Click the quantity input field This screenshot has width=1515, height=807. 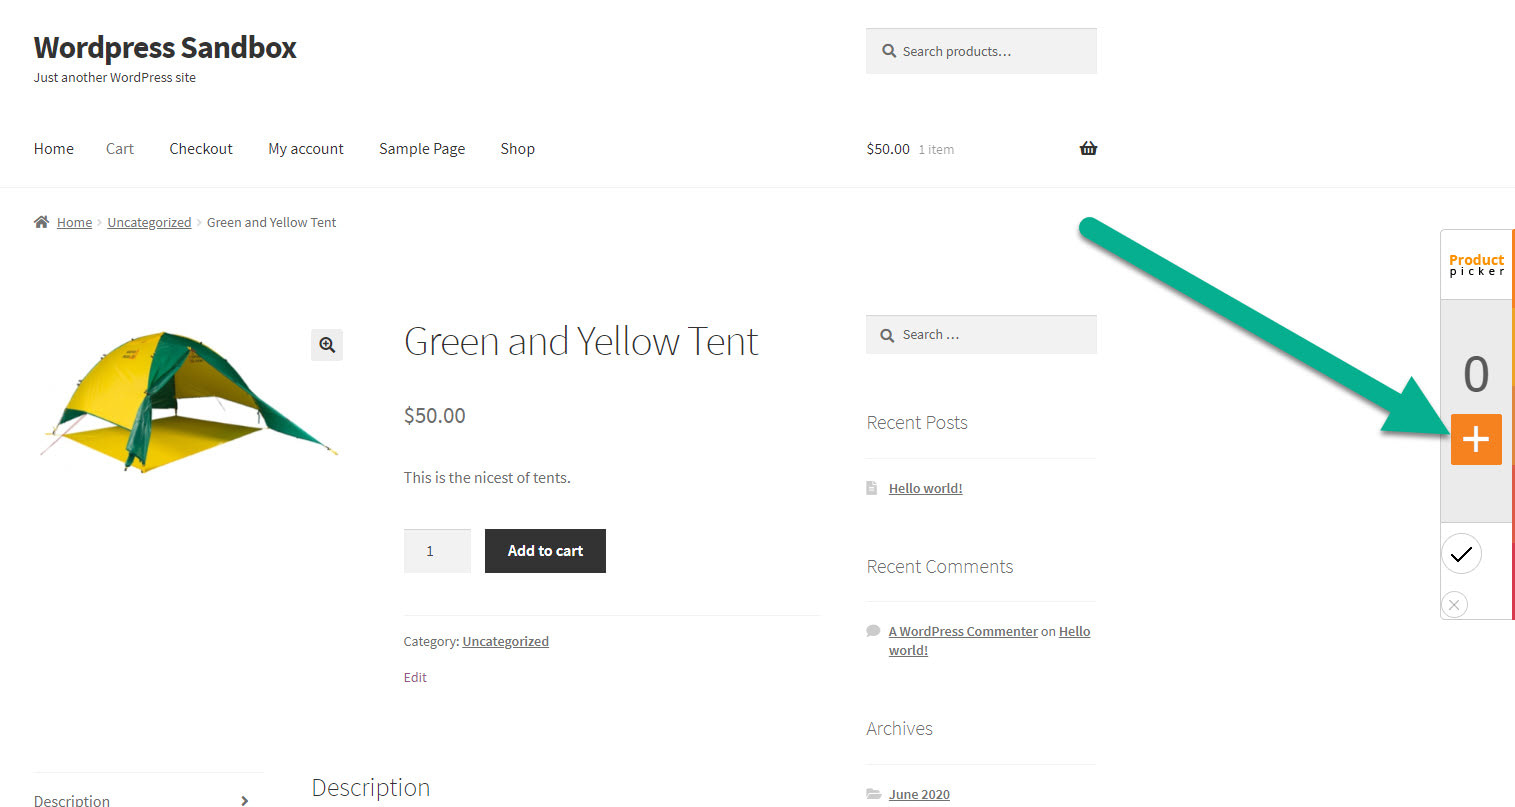(x=437, y=551)
